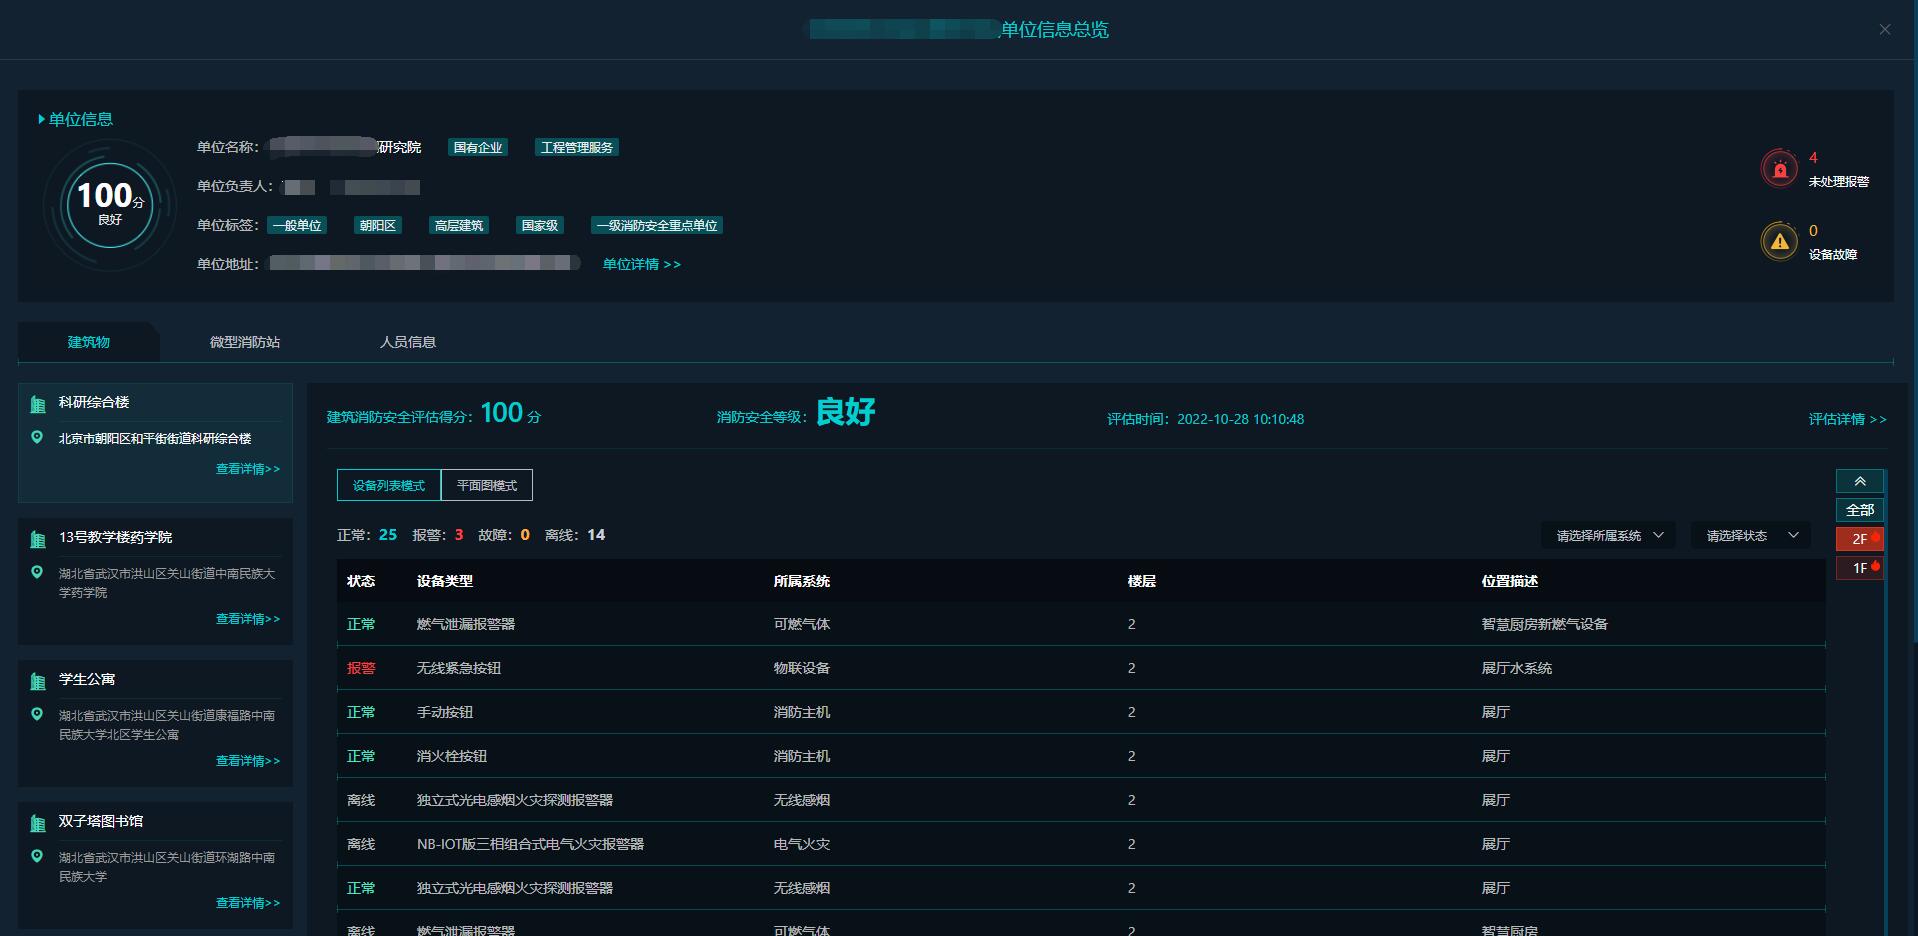Viewport: 1918px width, 936px height.
Task: Click the 工程管理服务 tag
Action: click(x=577, y=147)
